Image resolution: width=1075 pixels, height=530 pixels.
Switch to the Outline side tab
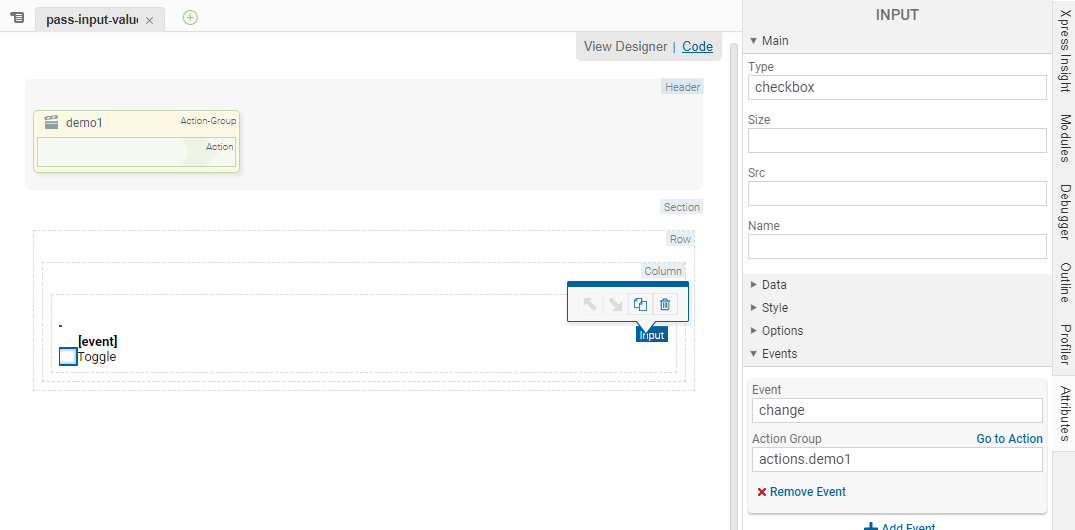[1065, 282]
